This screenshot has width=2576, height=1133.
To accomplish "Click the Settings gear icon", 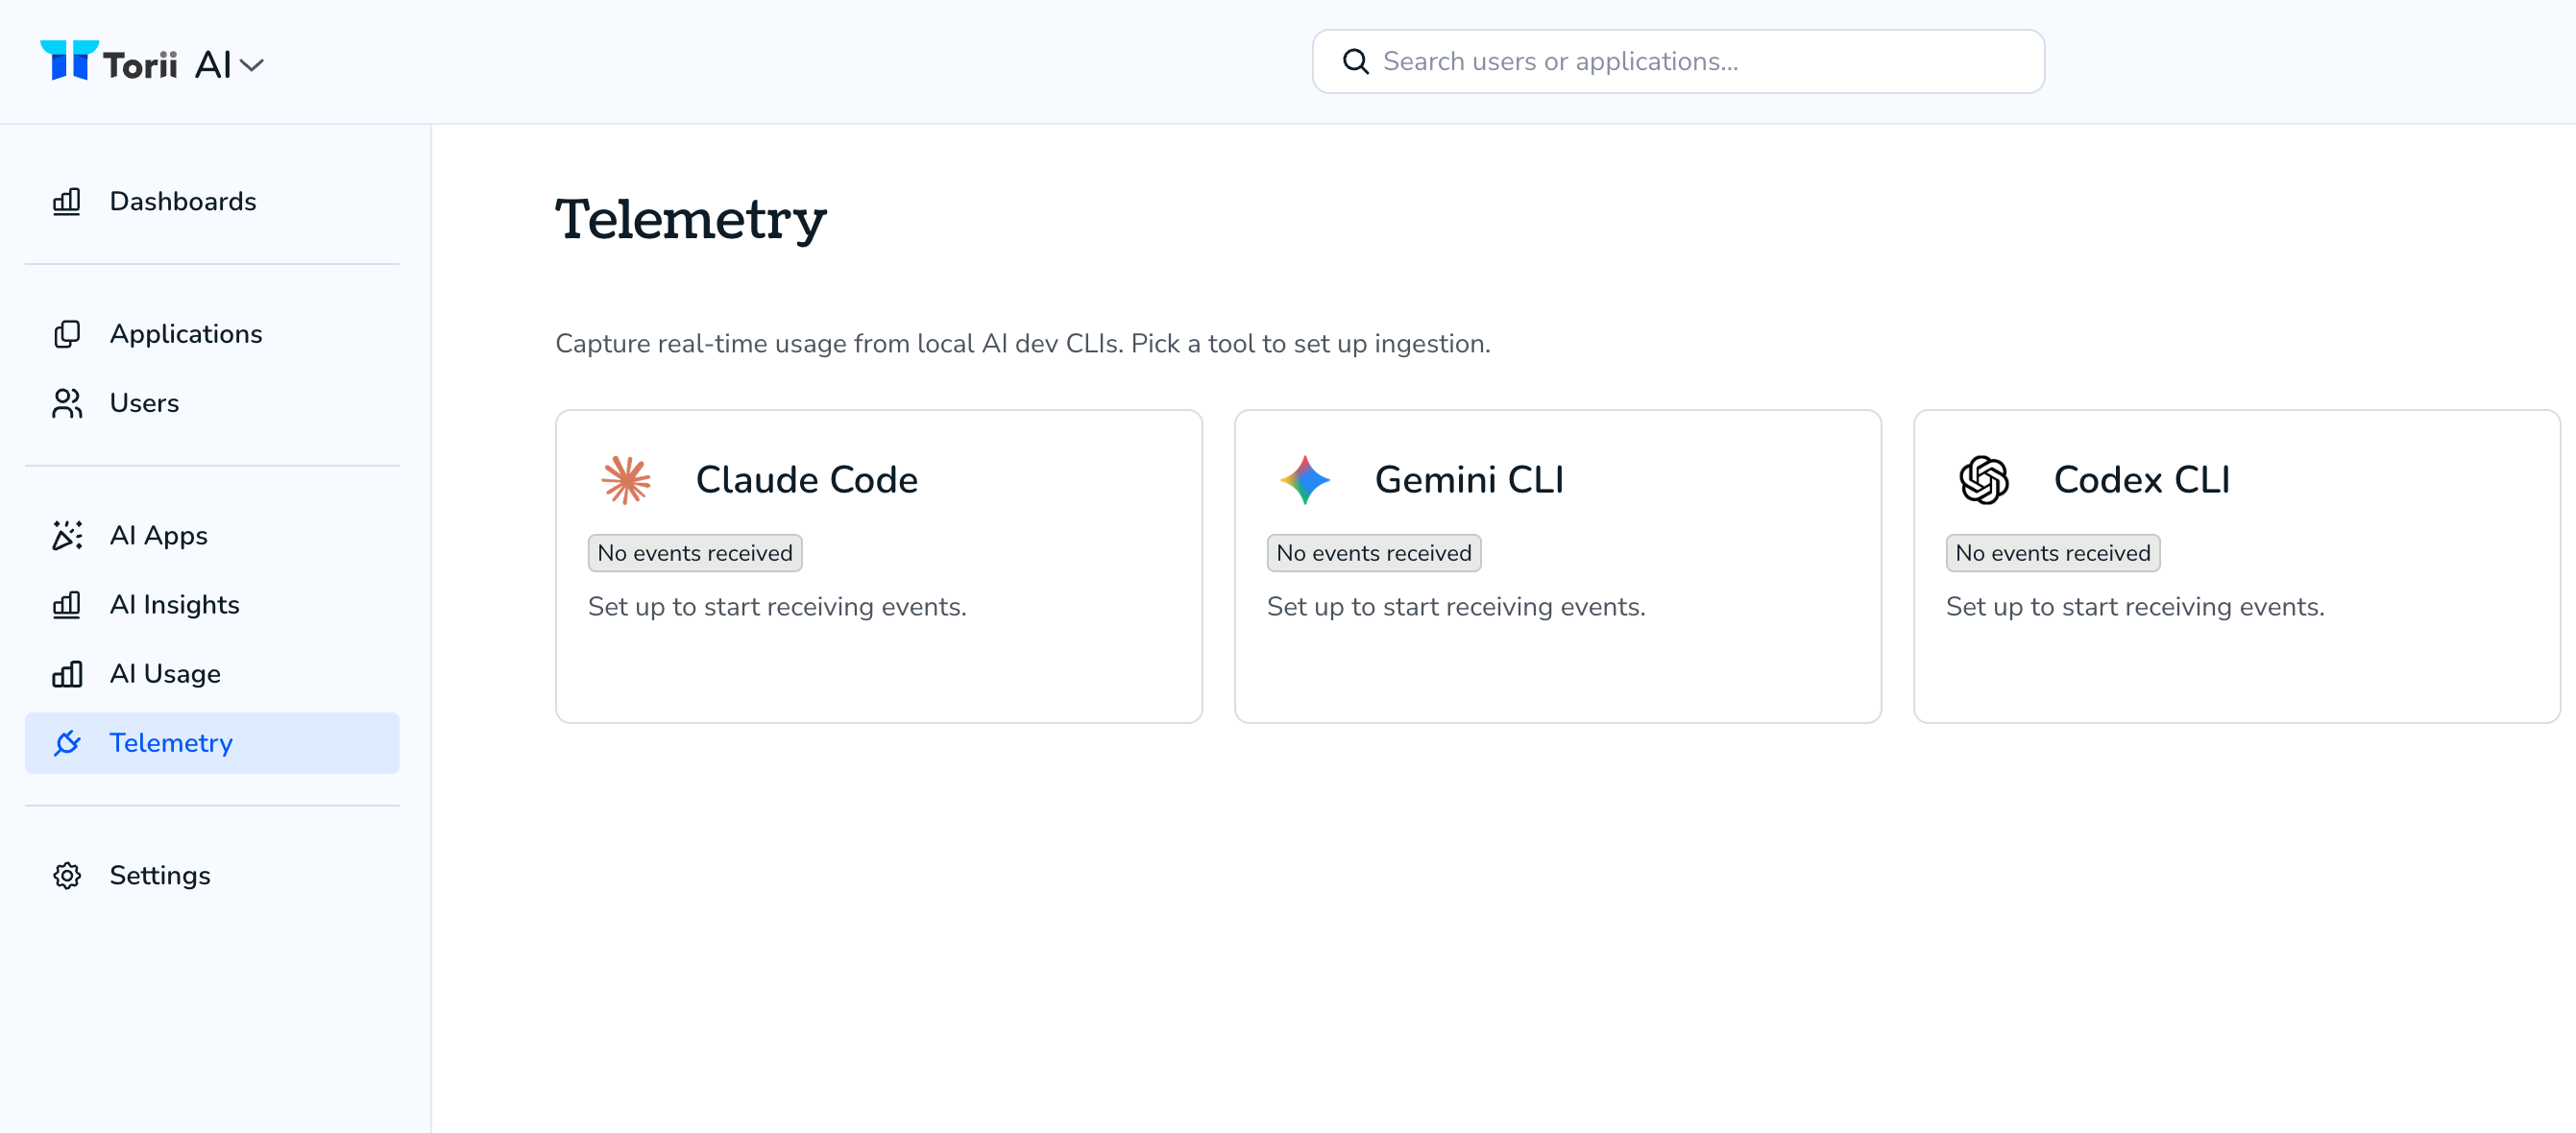I will [x=67, y=876].
